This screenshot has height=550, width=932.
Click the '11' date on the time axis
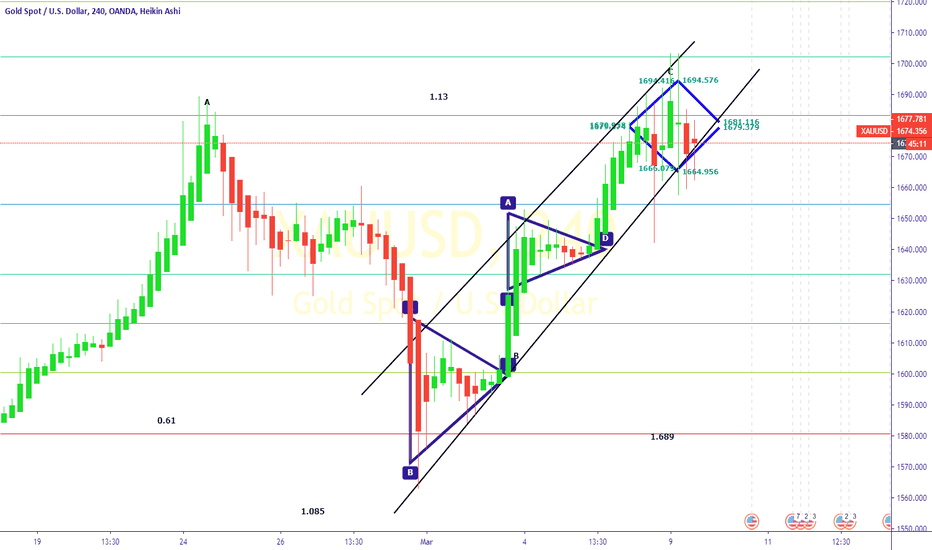(768, 542)
